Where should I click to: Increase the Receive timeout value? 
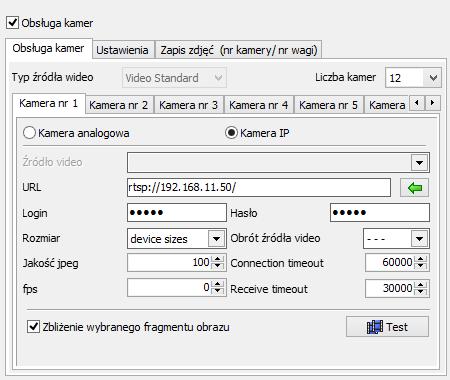[421, 284]
